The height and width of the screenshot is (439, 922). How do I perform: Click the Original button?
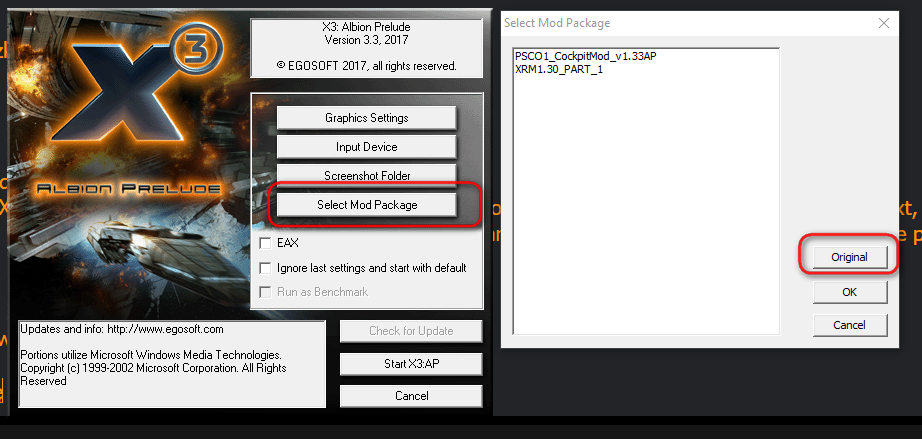coord(849,257)
